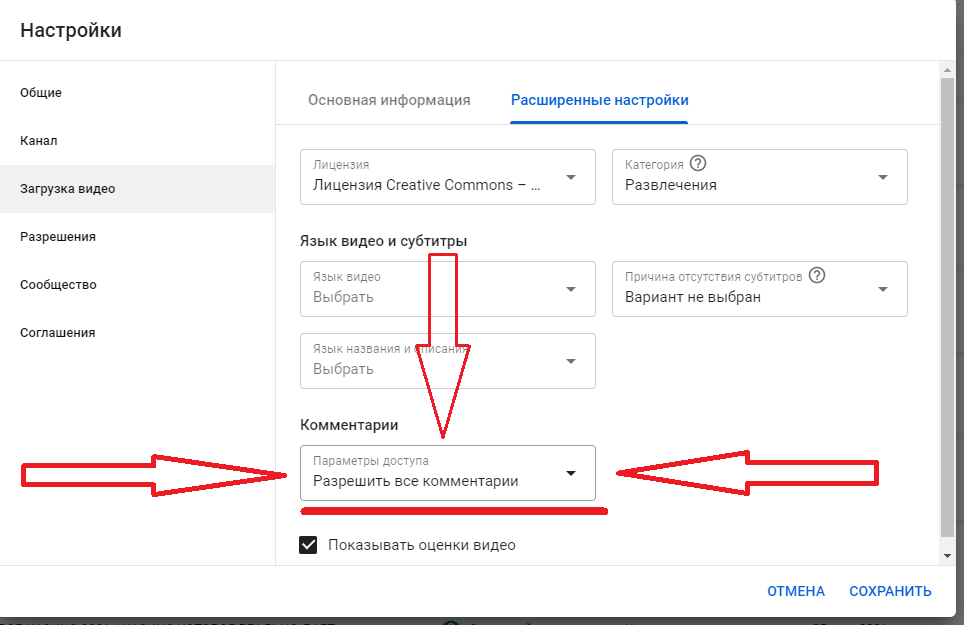Click the СОХРАНИТЬ button

point(890,591)
